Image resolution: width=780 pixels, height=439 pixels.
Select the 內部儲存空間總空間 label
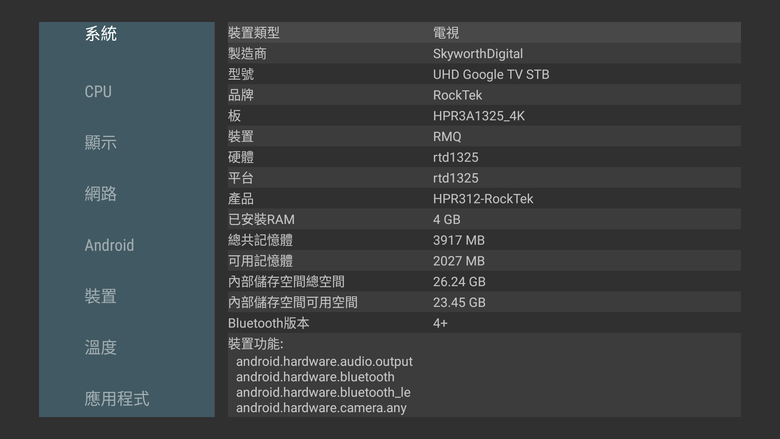(x=286, y=282)
